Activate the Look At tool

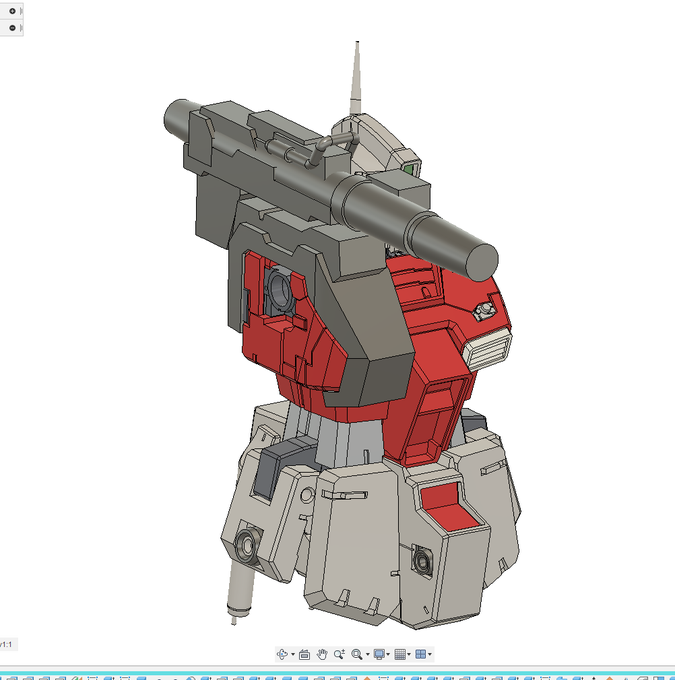pos(305,654)
